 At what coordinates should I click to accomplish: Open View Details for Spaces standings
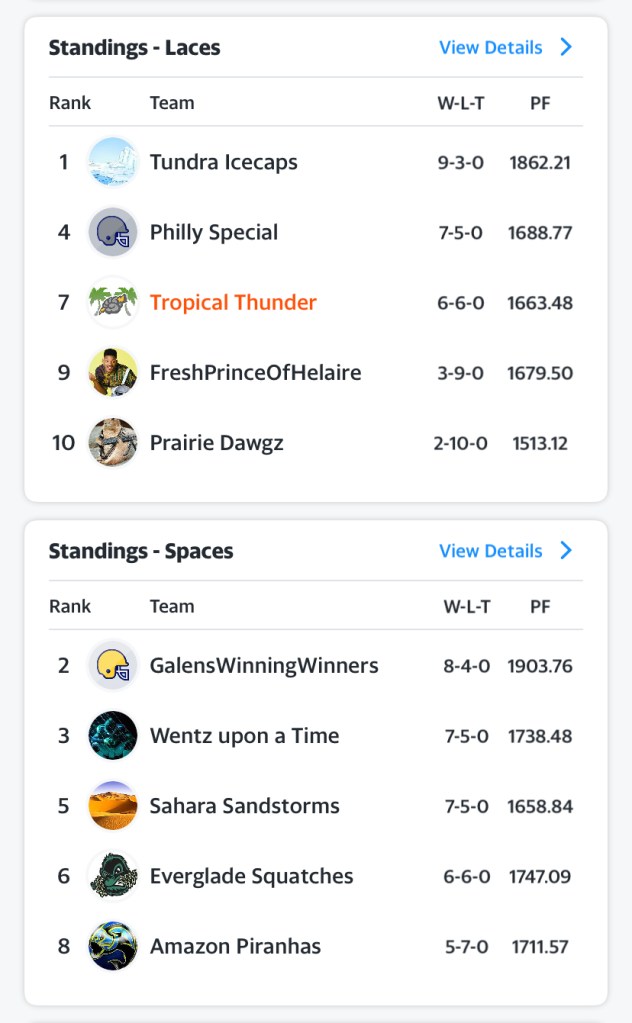pos(490,551)
